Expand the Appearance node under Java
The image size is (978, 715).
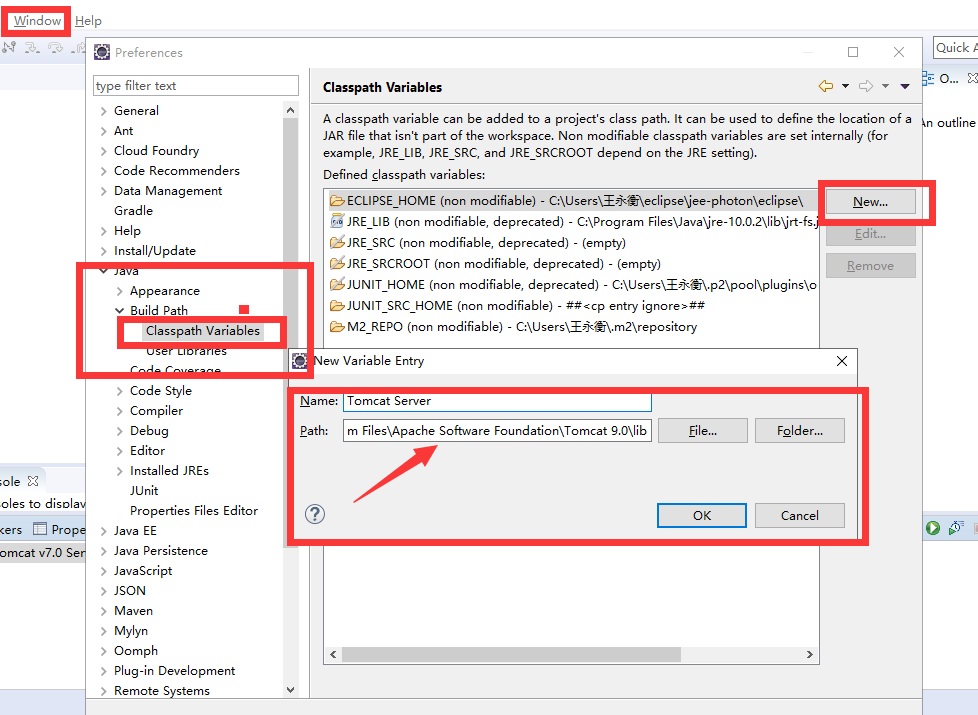coord(120,291)
